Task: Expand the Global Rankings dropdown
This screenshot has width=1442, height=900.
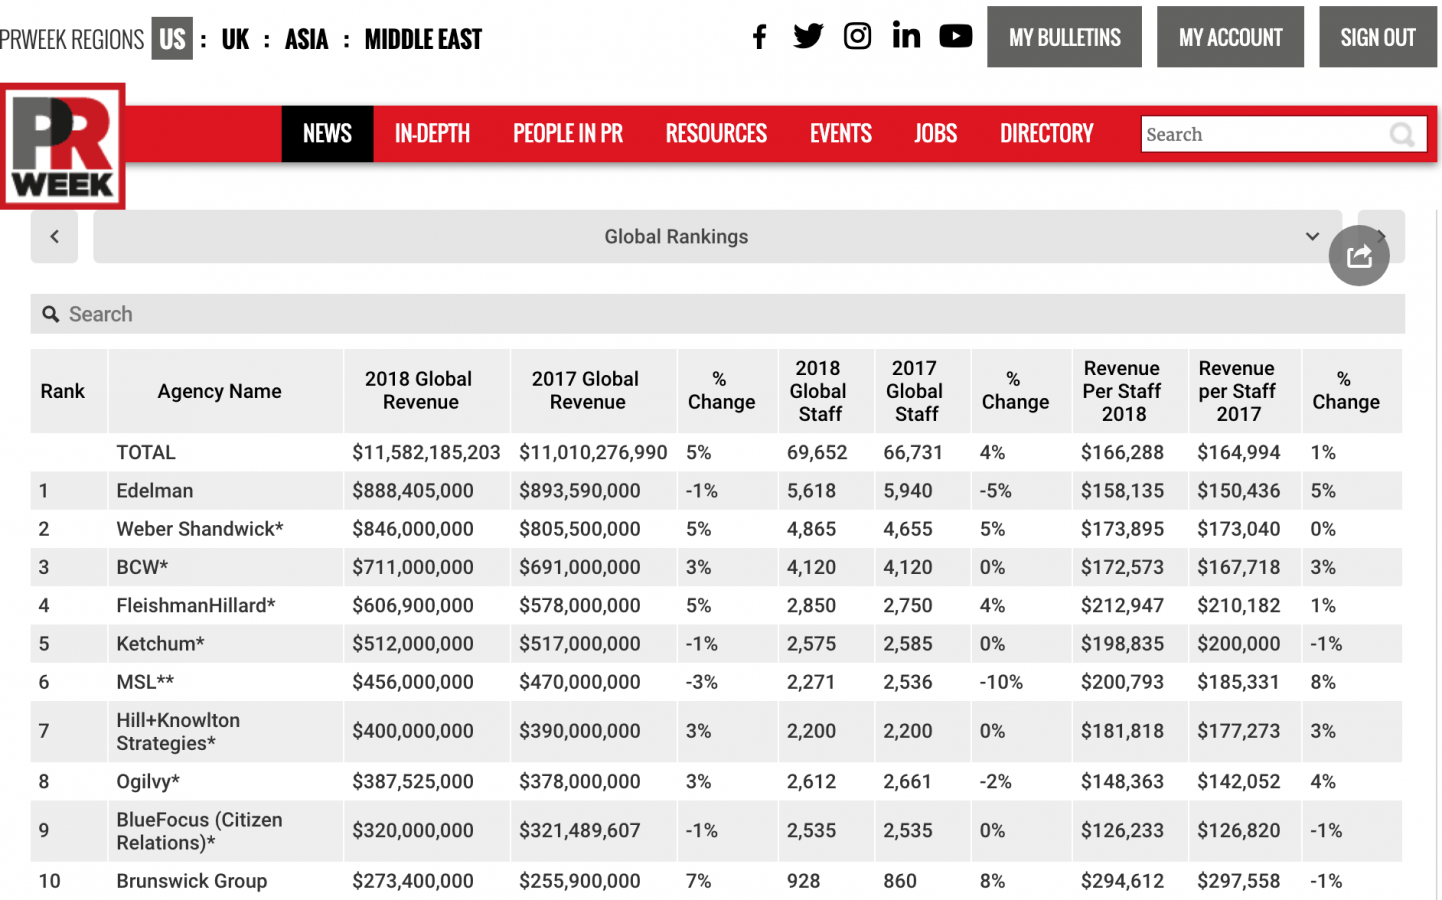Action: [717, 237]
